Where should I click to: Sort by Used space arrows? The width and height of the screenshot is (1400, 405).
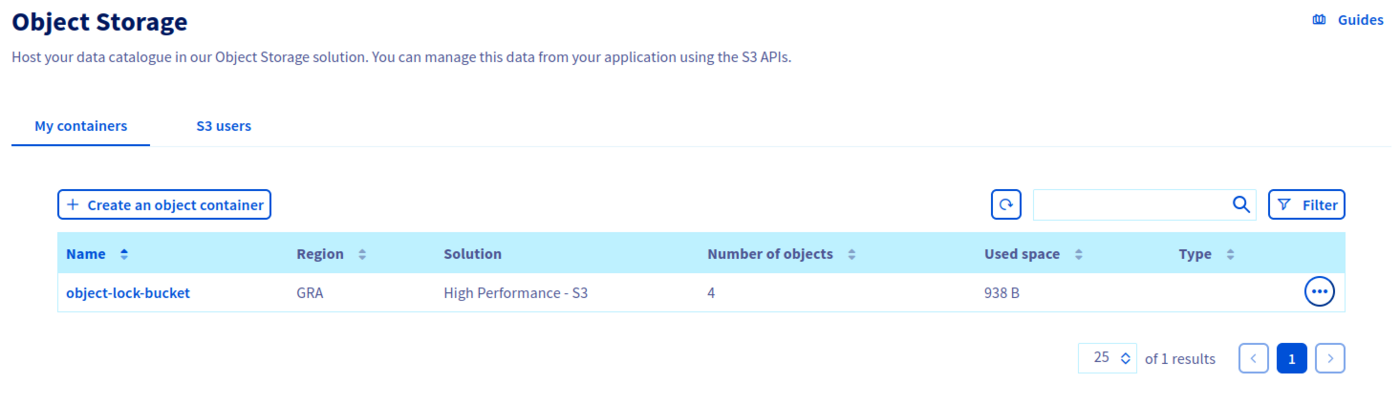click(x=1078, y=254)
